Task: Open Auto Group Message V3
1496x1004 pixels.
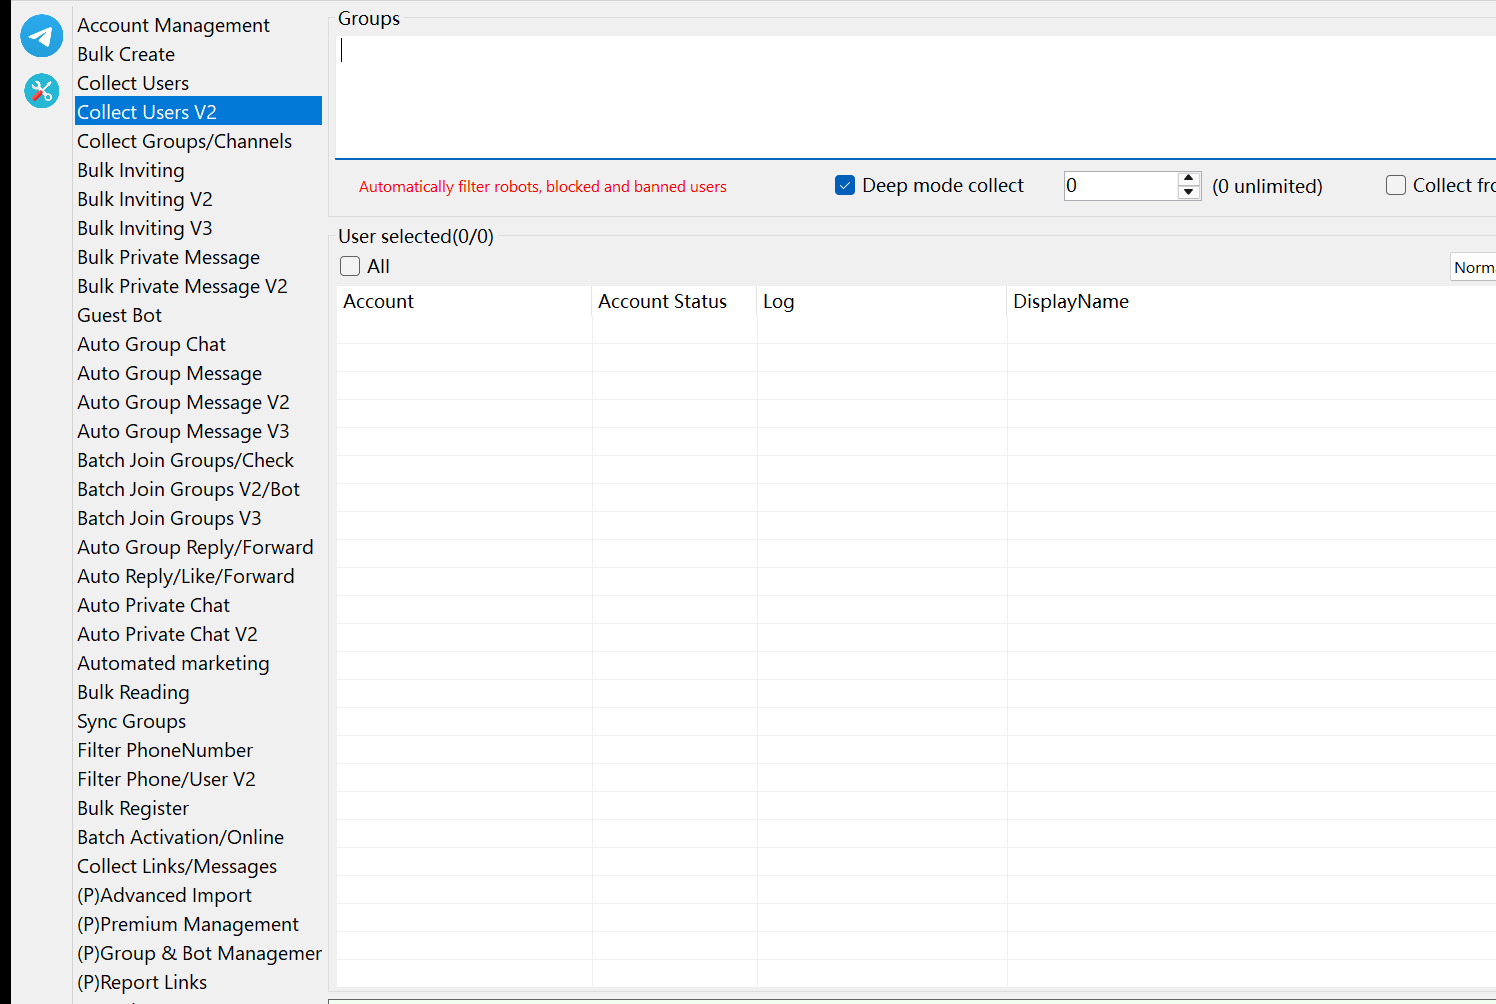Action: (x=183, y=431)
